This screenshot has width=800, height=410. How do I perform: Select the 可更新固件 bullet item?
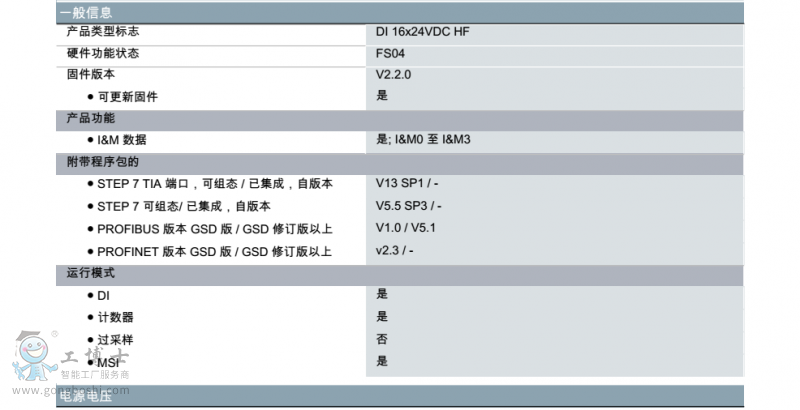point(127,97)
